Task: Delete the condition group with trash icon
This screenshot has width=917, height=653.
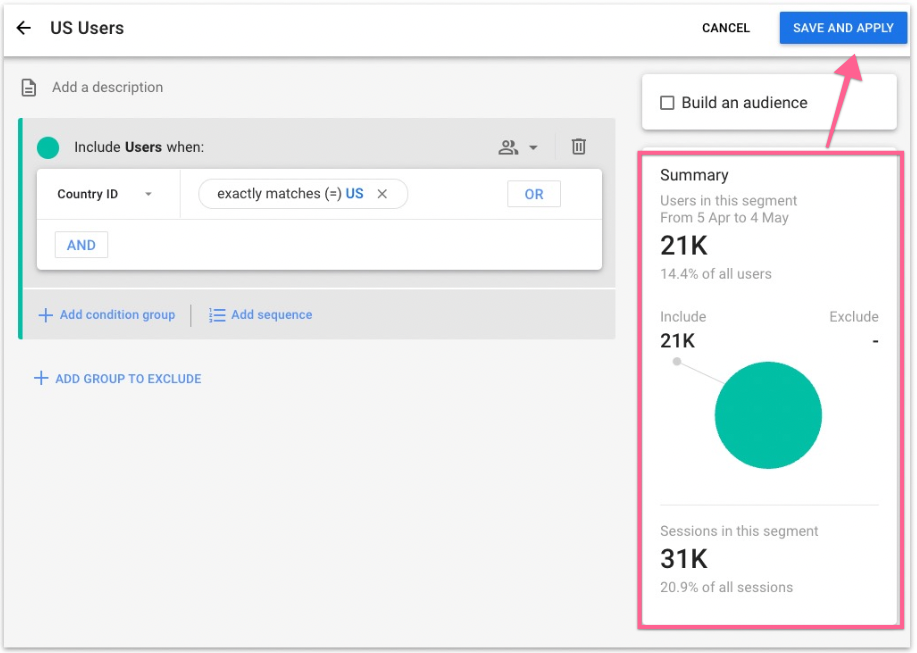Action: (x=578, y=147)
